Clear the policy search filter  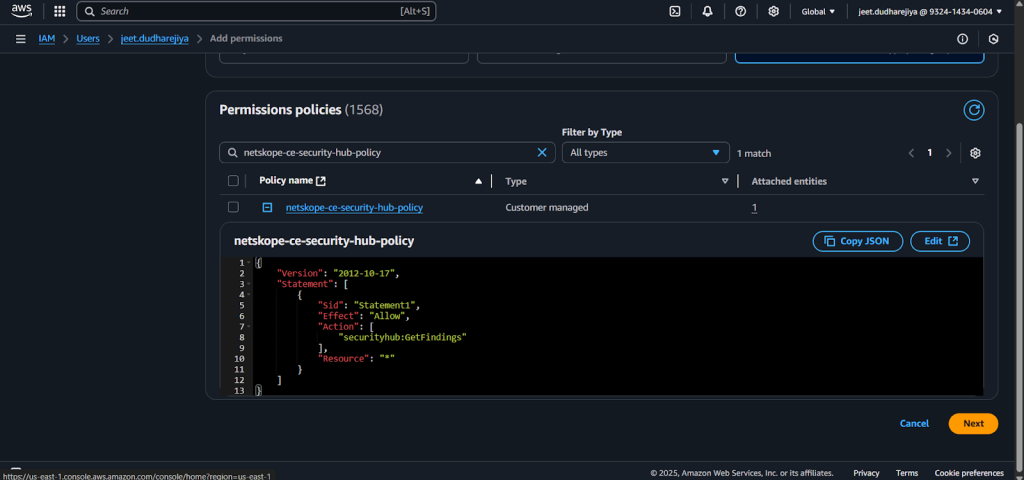point(541,152)
